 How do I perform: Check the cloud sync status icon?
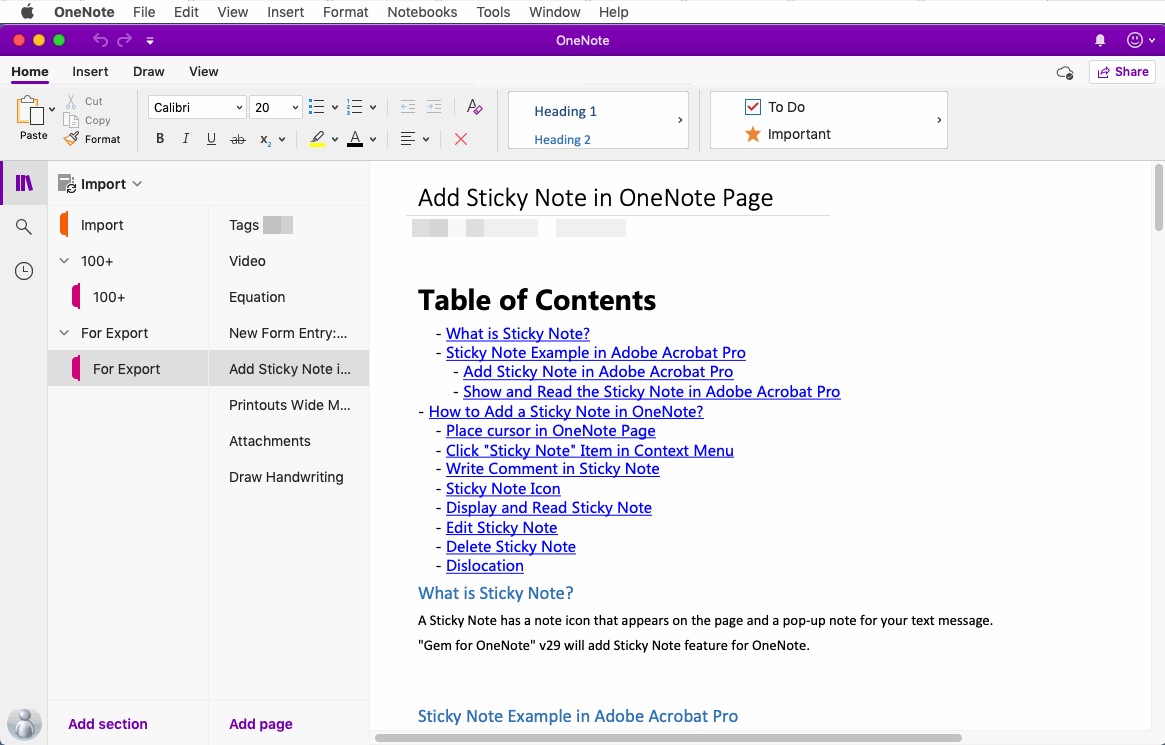[1065, 72]
